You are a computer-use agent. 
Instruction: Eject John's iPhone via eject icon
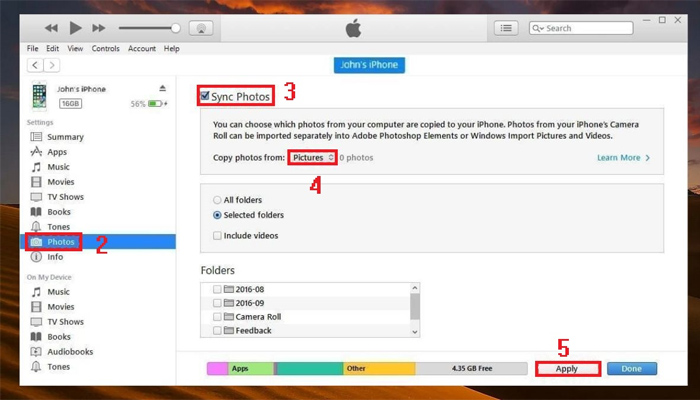point(162,88)
